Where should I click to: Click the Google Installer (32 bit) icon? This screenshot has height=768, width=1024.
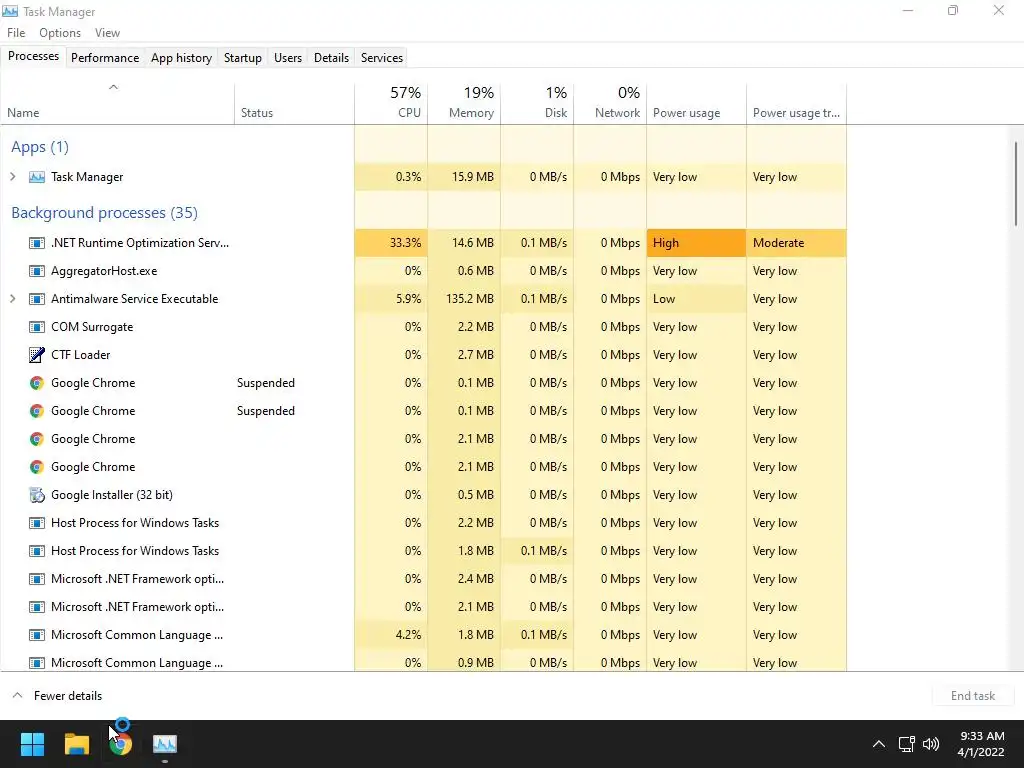click(37, 495)
